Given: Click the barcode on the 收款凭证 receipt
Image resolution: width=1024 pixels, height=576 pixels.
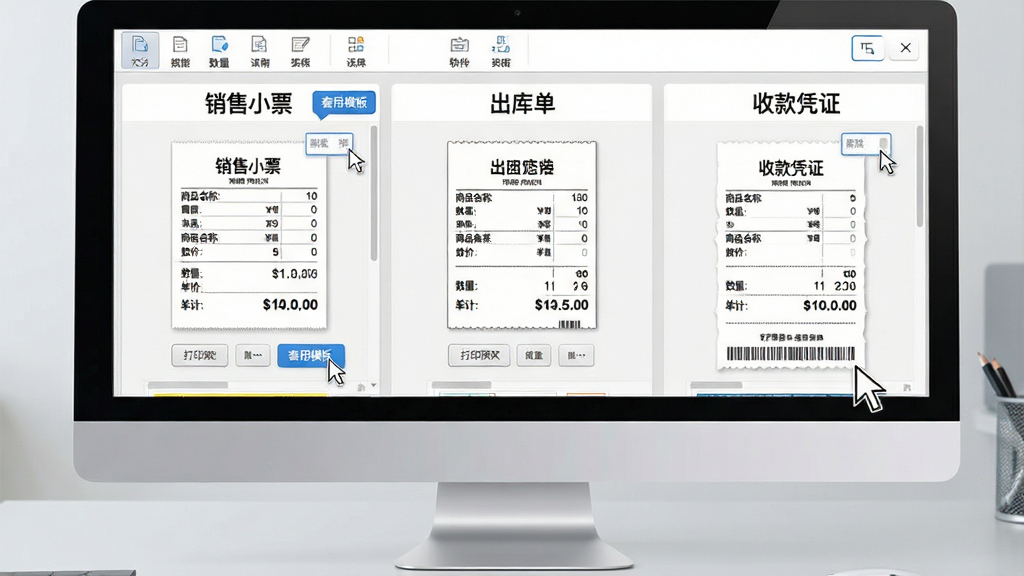Looking at the screenshot, I should pos(791,353).
